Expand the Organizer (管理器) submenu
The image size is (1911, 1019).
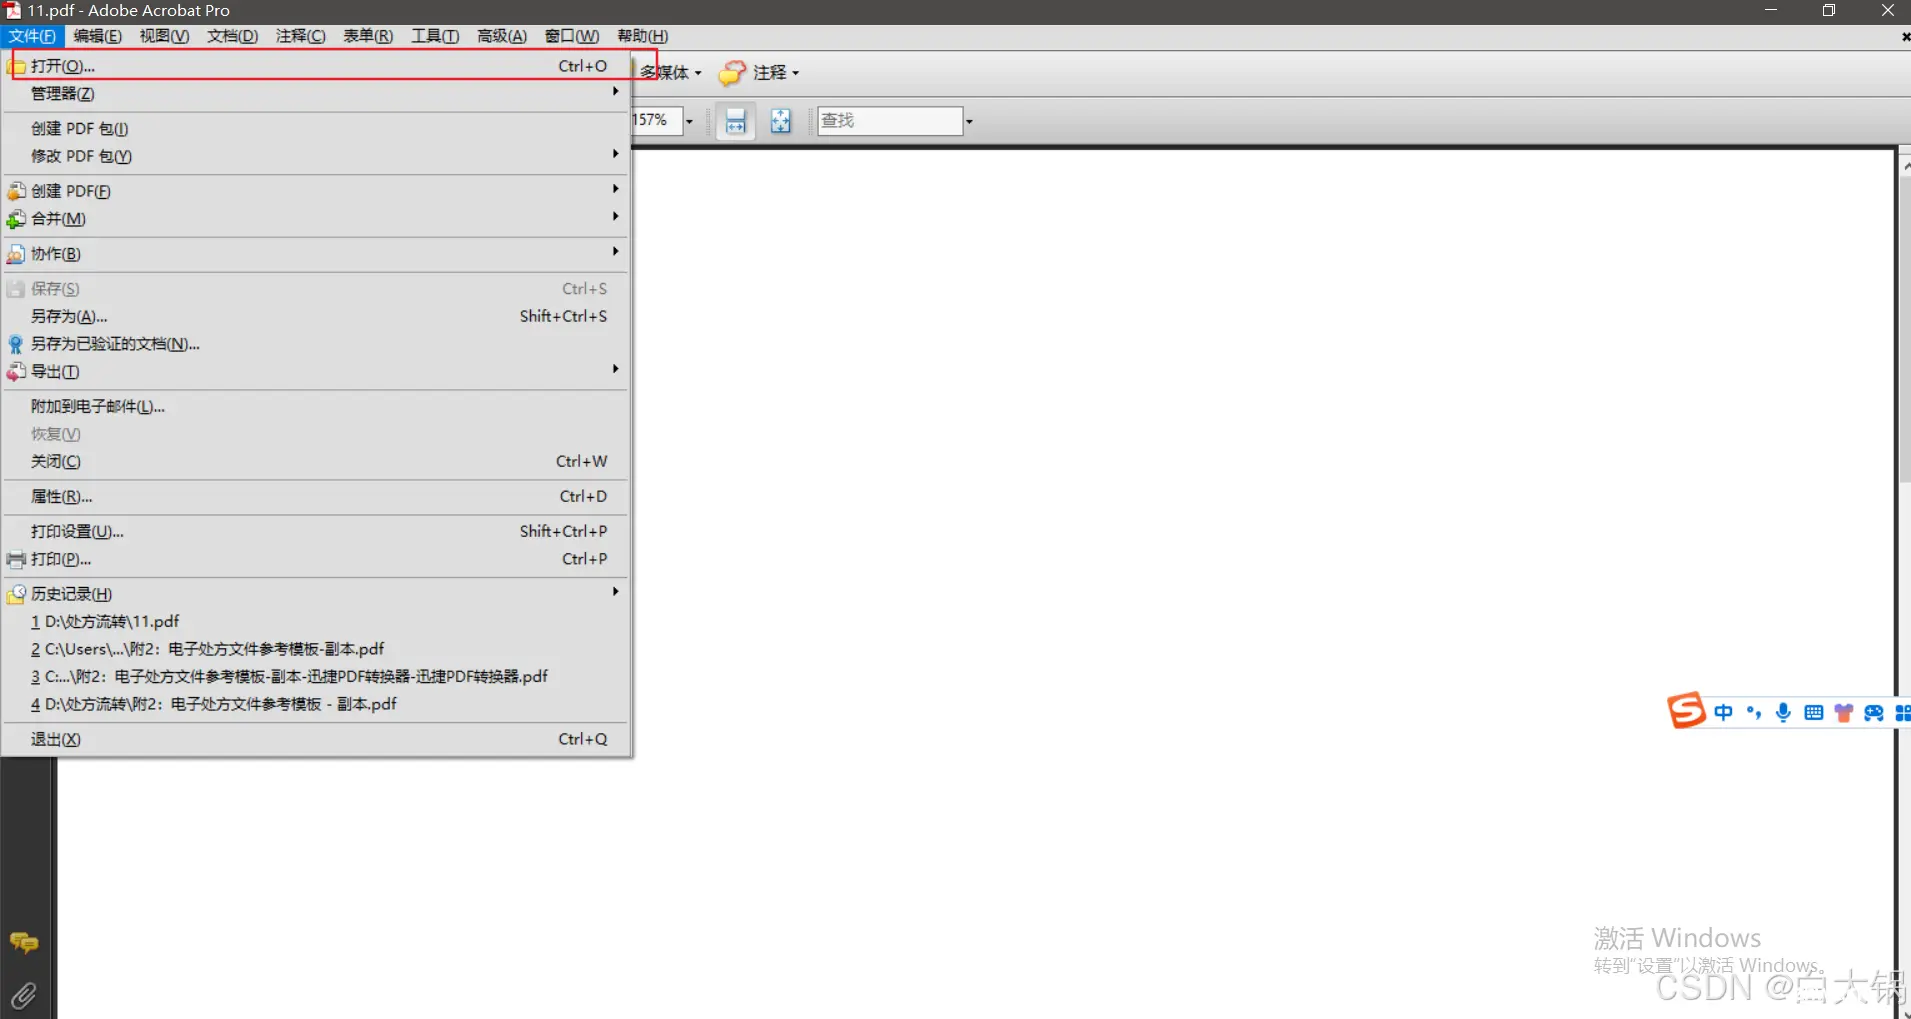point(316,93)
